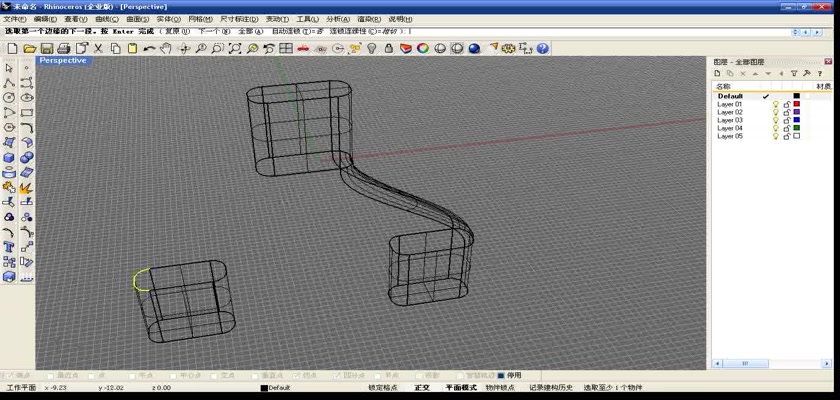Select the Cut scissors icon
The height and width of the screenshot is (400, 840).
98,48
